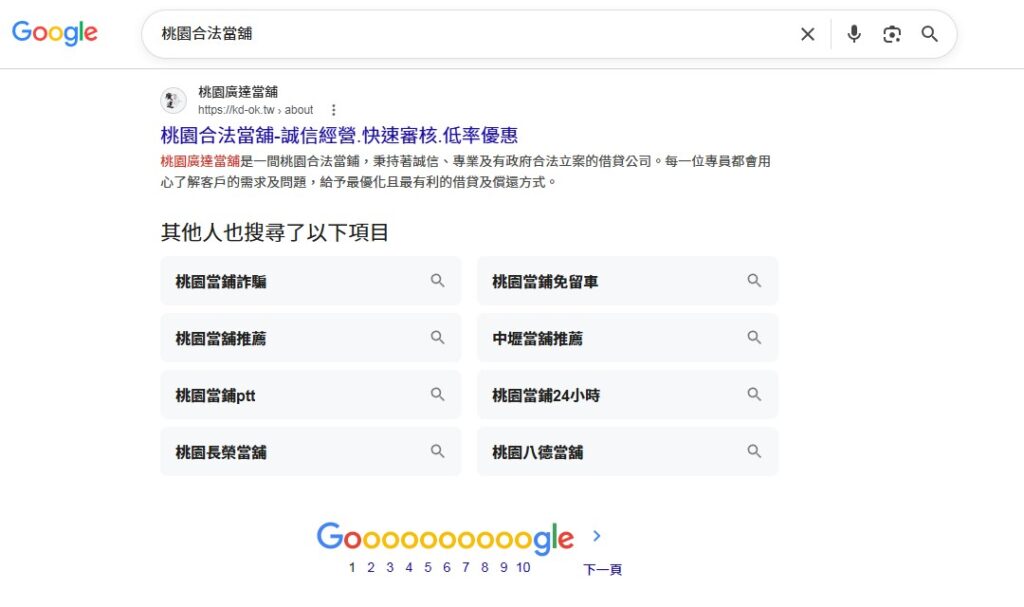Go to results page 3
The image size is (1024, 607).
click(390, 567)
